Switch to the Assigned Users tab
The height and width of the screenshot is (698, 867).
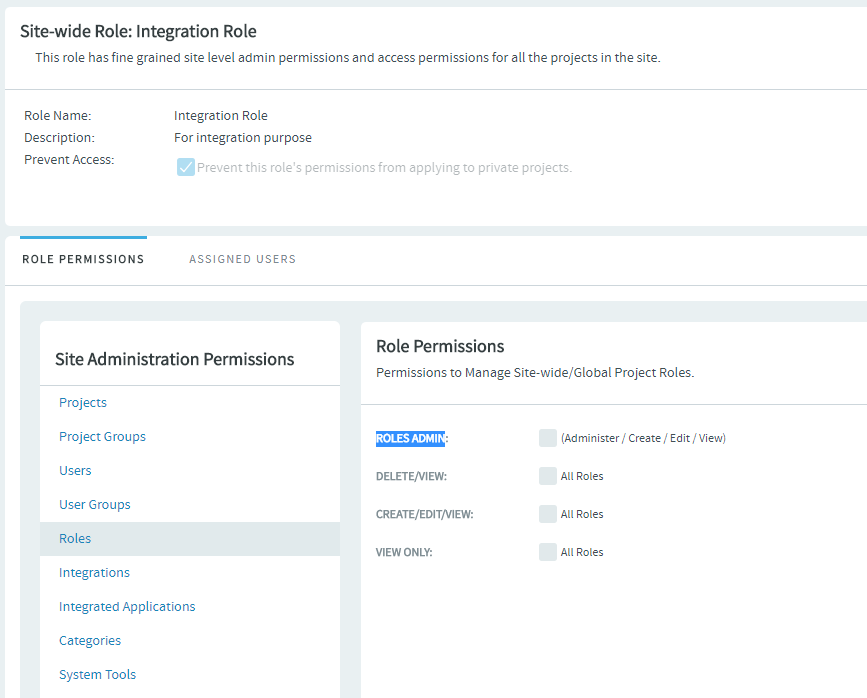(242, 259)
